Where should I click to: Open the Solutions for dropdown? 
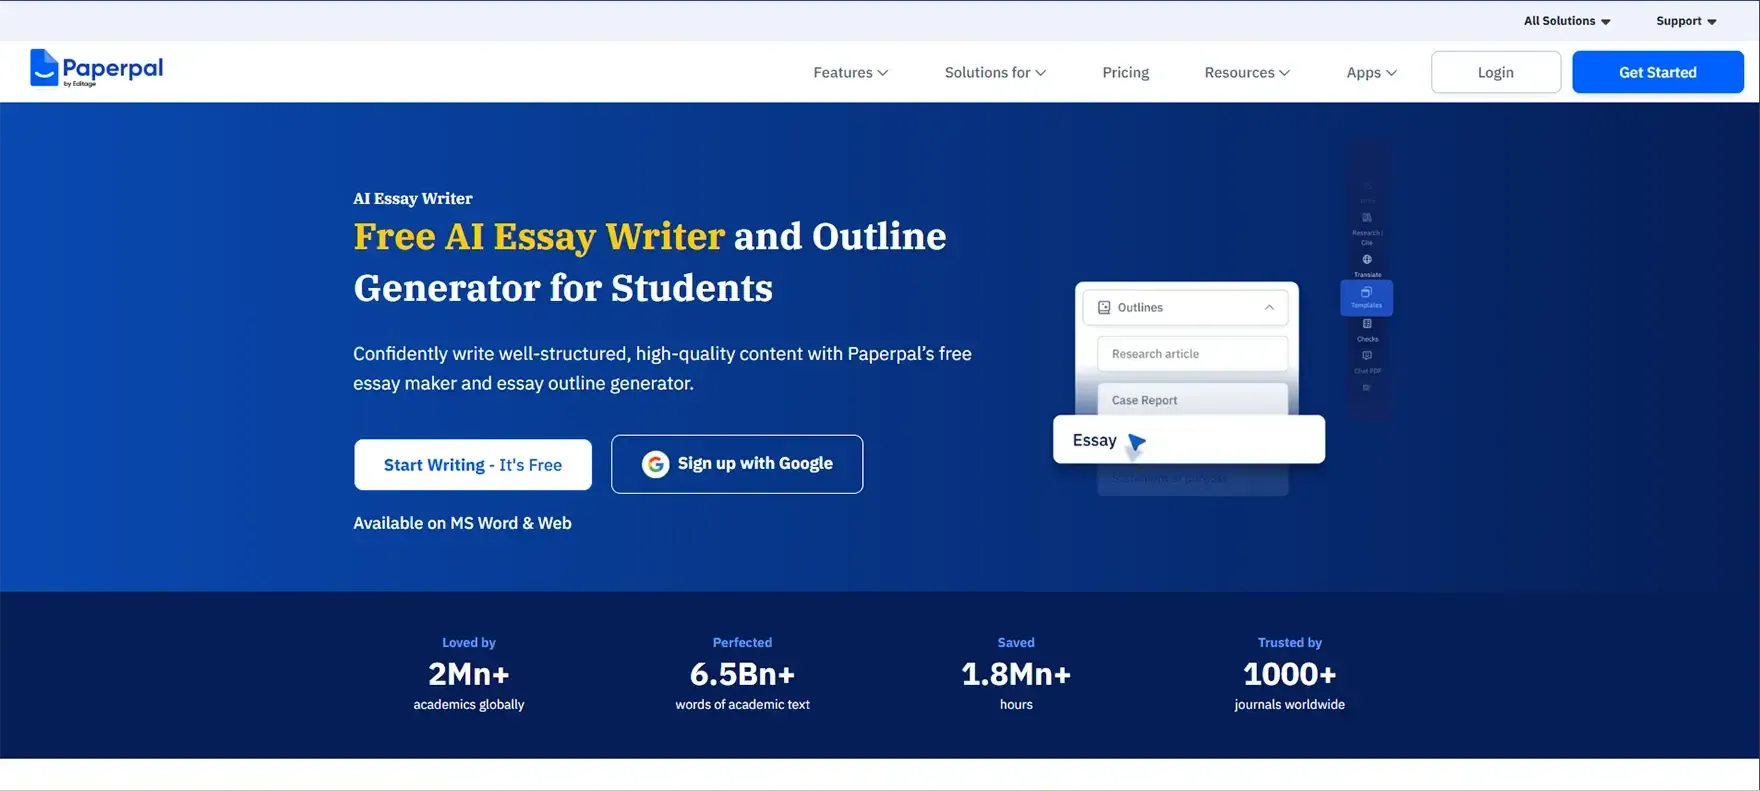tap(995, 73)
